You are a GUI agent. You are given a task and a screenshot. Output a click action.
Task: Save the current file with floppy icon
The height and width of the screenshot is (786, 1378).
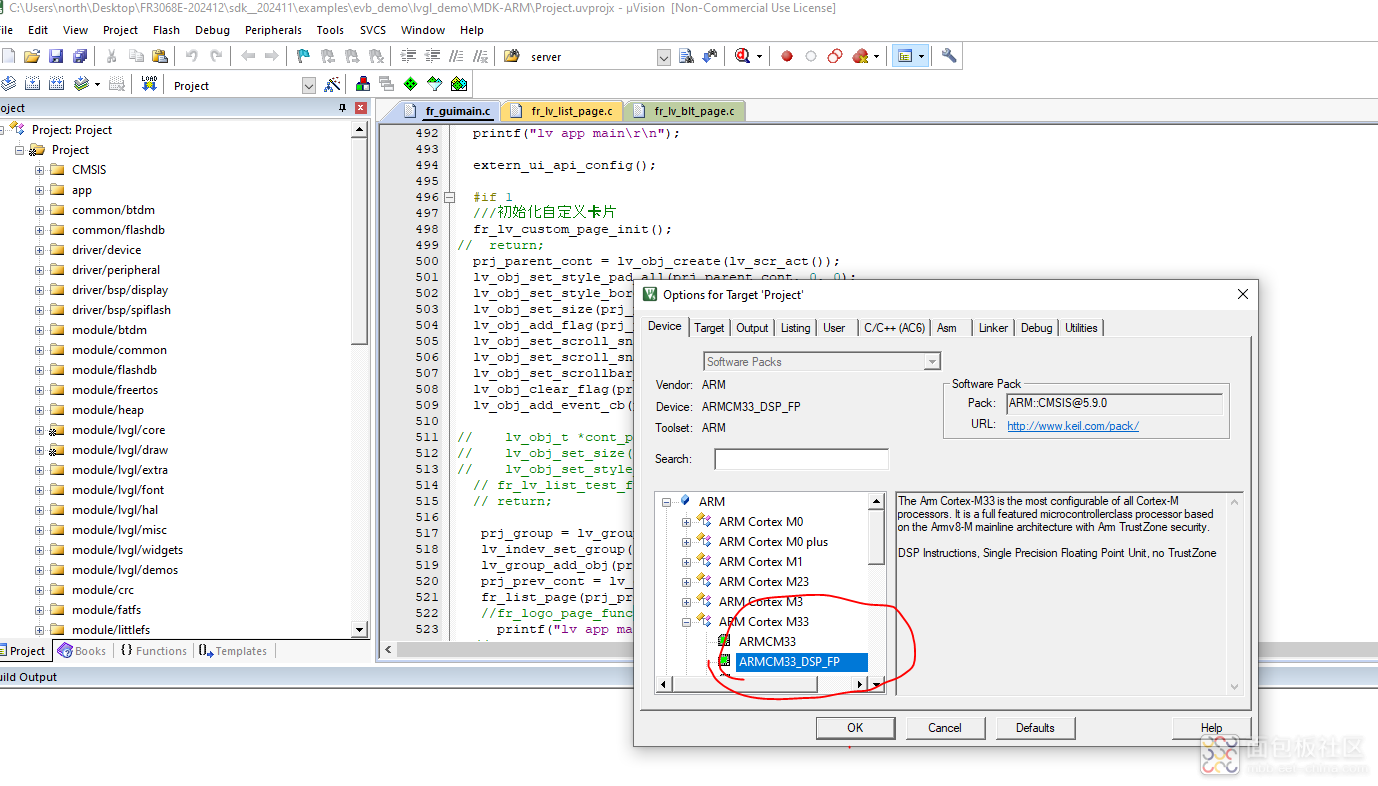pos(56,57)
